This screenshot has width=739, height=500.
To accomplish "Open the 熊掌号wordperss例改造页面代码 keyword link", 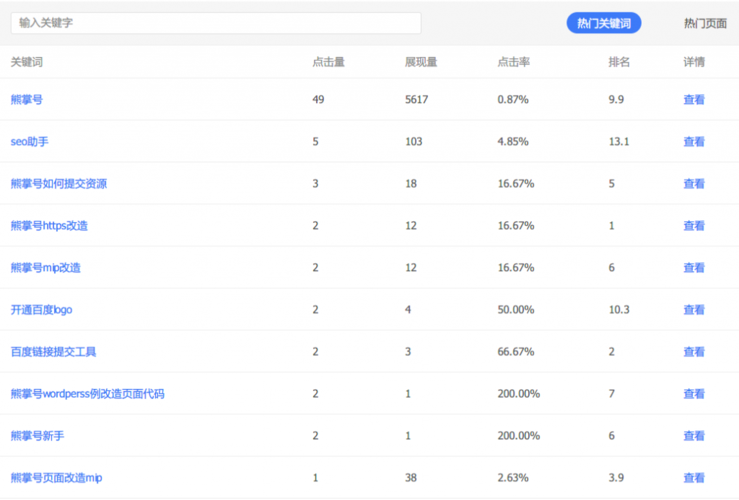I will coord(88,393).
